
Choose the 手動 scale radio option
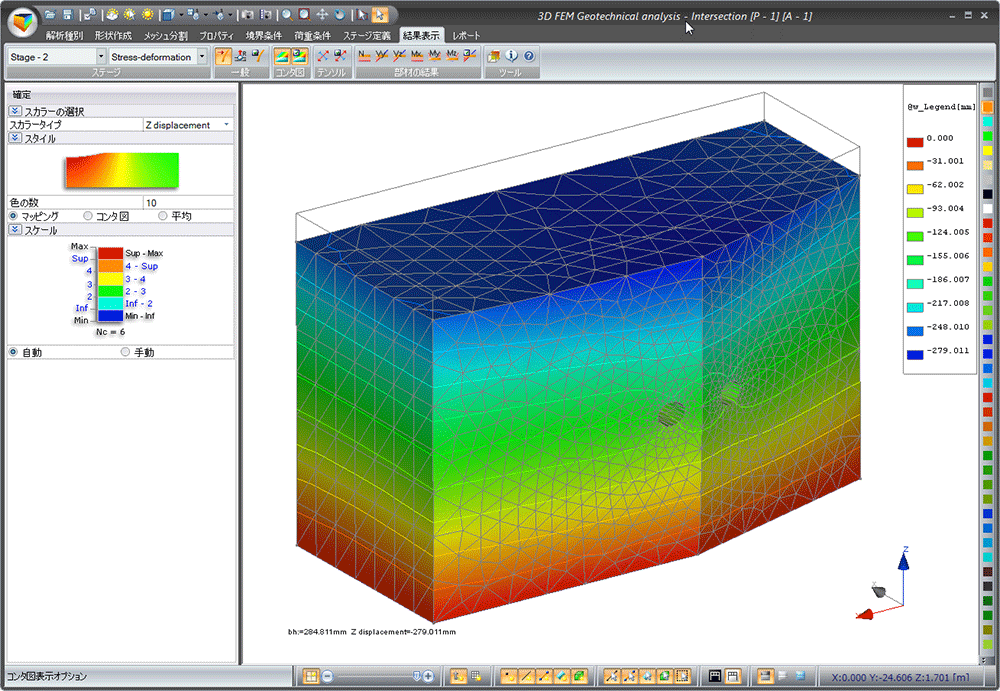tap(125, 352)
